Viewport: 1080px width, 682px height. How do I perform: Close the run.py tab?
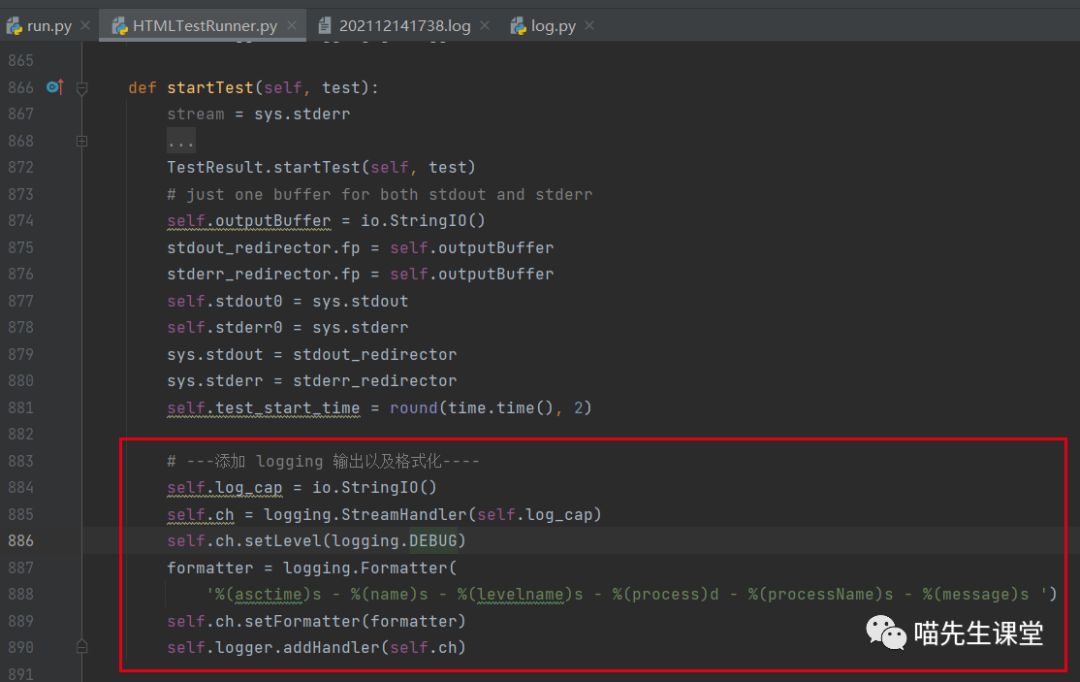pyautogui.click(x=85, y=25)
